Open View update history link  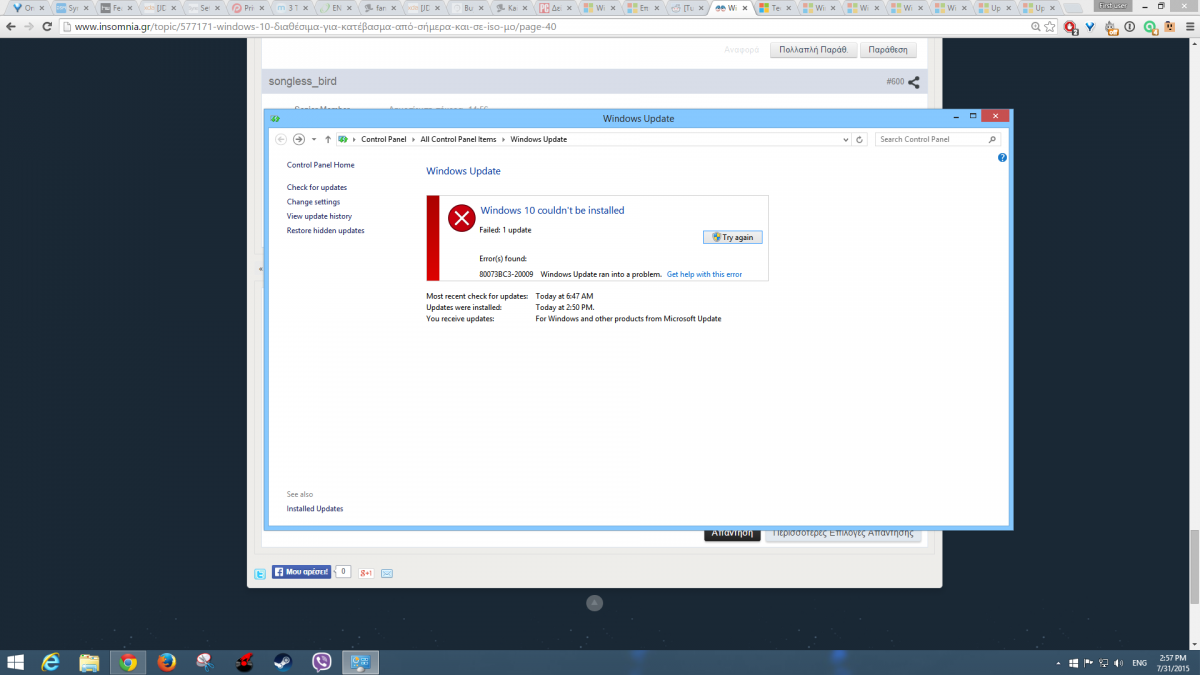[x=319, y=216]
